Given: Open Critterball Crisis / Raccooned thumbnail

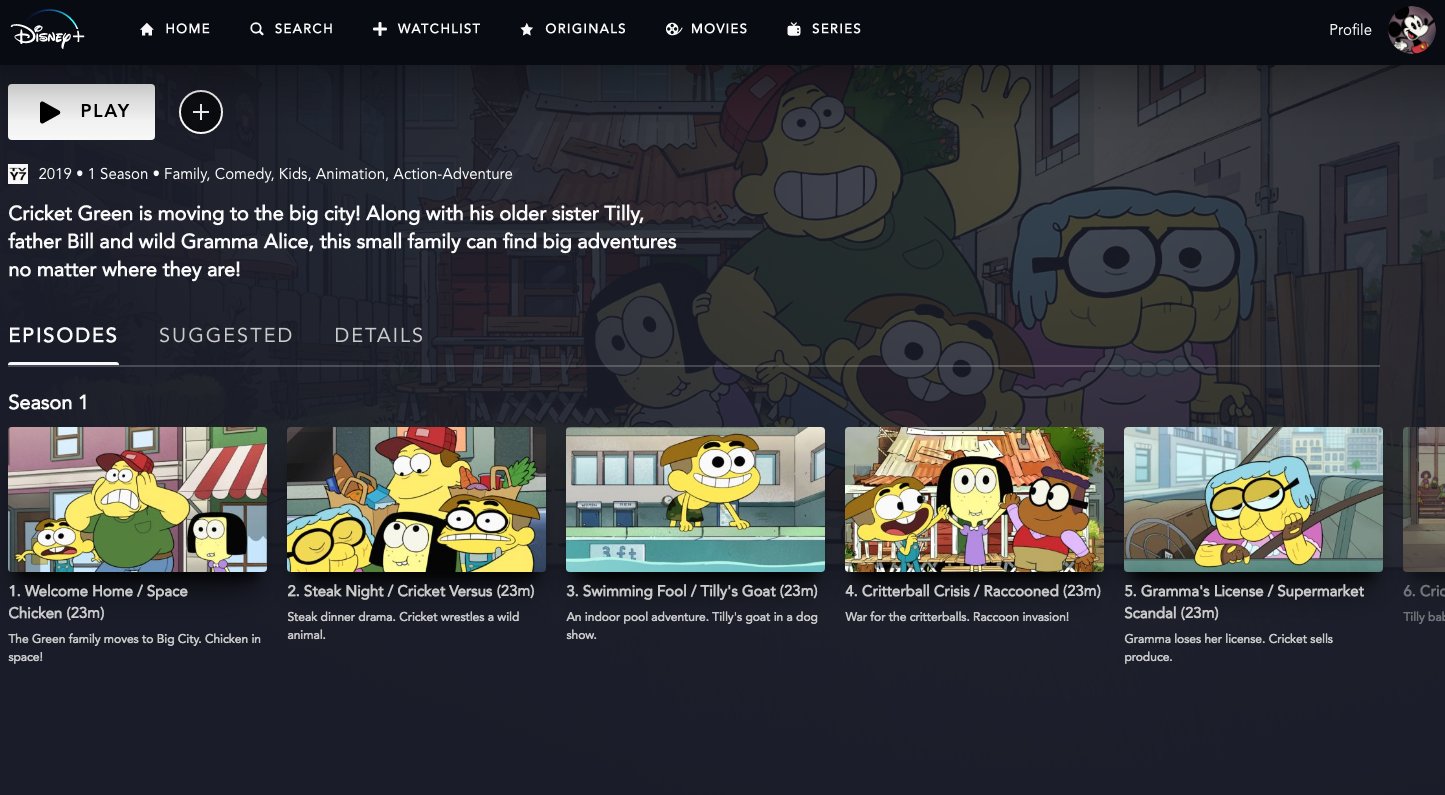Looking at the screenshot, I should point(975,500).
